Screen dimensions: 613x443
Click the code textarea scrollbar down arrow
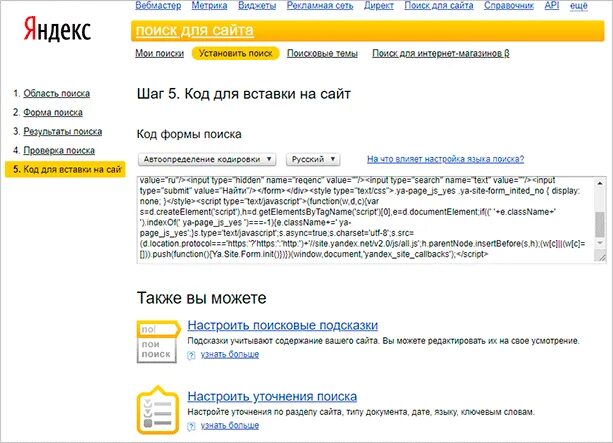(x=600, y=244)
